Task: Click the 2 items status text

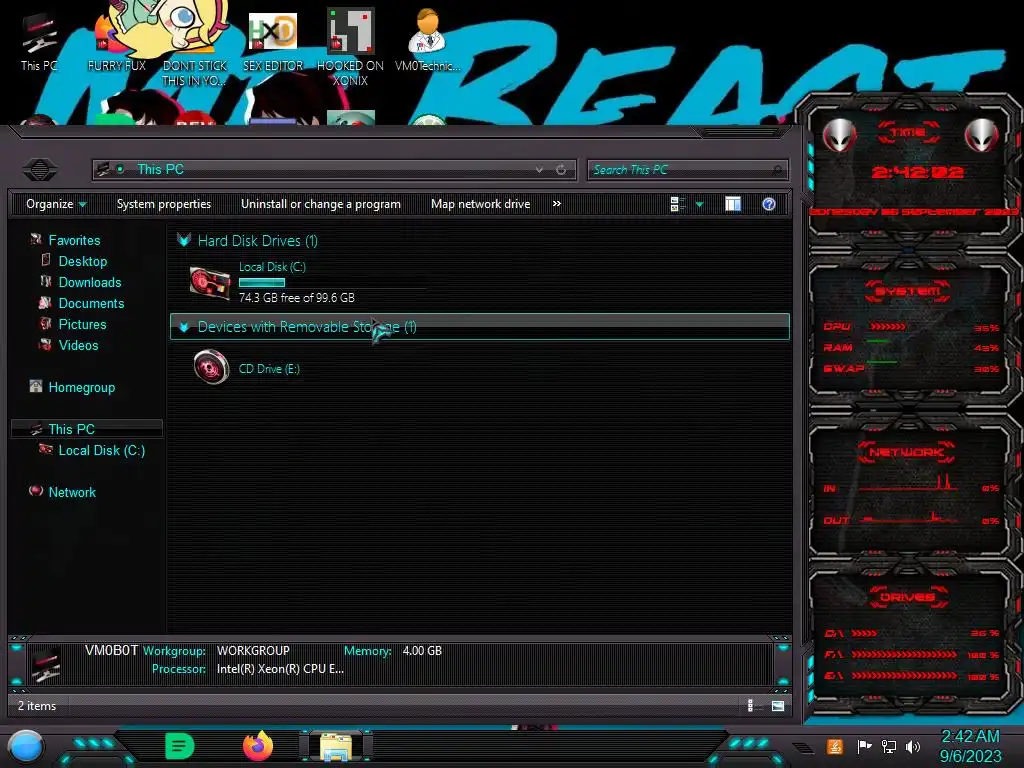Action: pos(37,706)
